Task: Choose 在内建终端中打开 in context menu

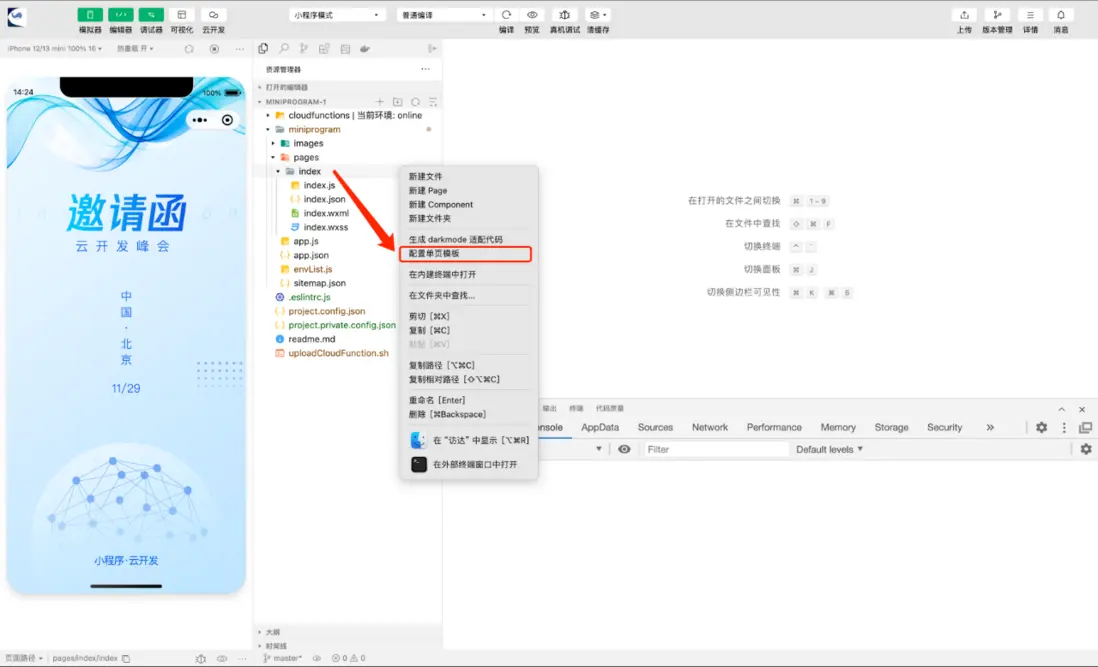Action: click(442, 274)
